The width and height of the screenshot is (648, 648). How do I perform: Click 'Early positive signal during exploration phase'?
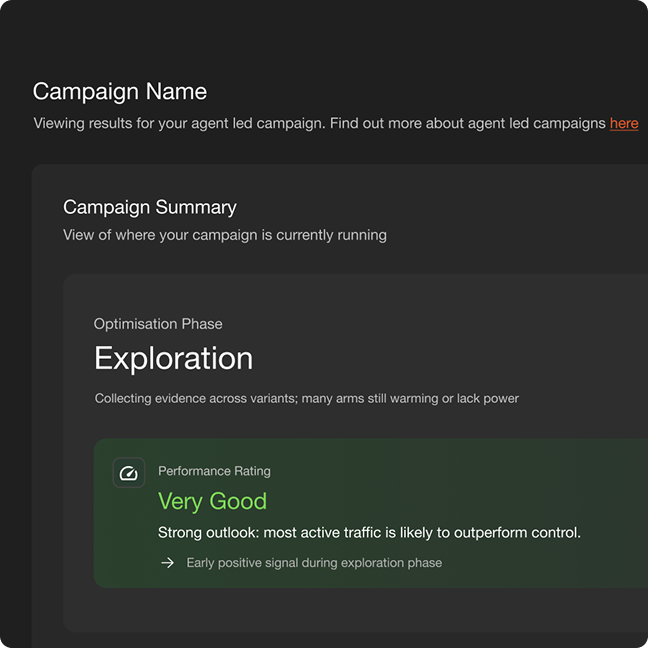click(x=314, y=562)
